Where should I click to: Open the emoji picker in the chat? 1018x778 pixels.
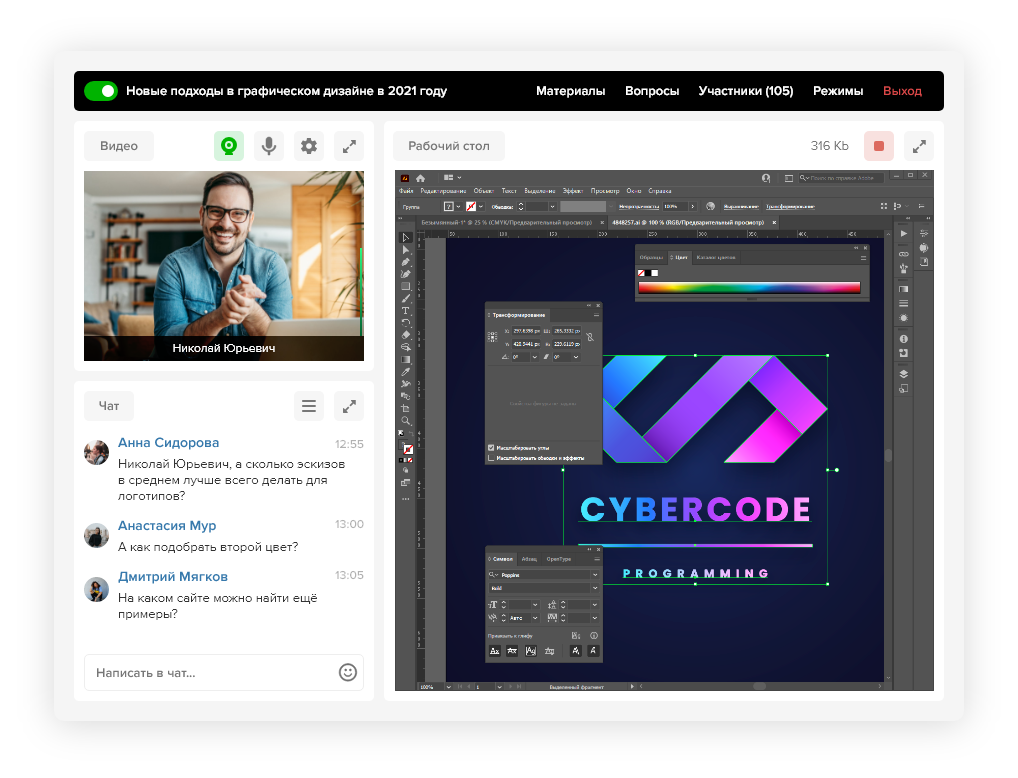click(x=348, y=673)
